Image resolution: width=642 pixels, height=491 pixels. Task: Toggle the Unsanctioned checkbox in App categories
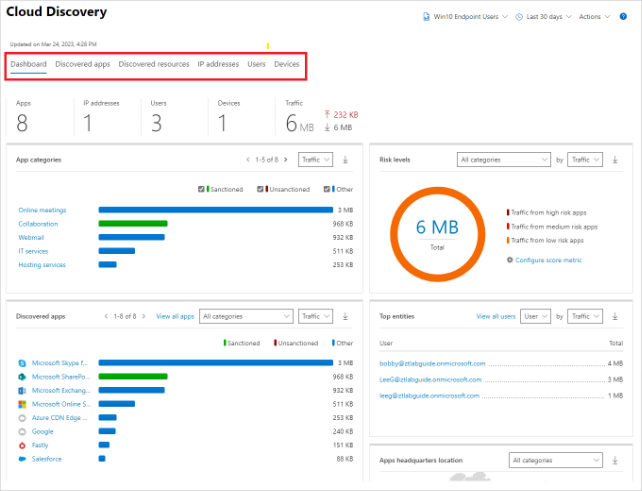pyautogui.click(x=260, y=189)
